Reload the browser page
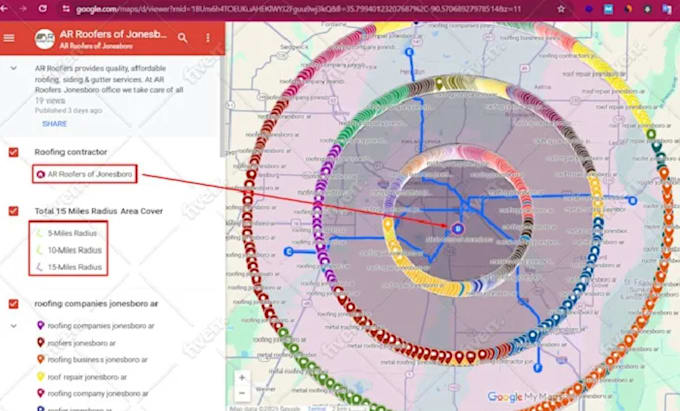Screen dimensions: 680x411 click(x=42, y=8)
